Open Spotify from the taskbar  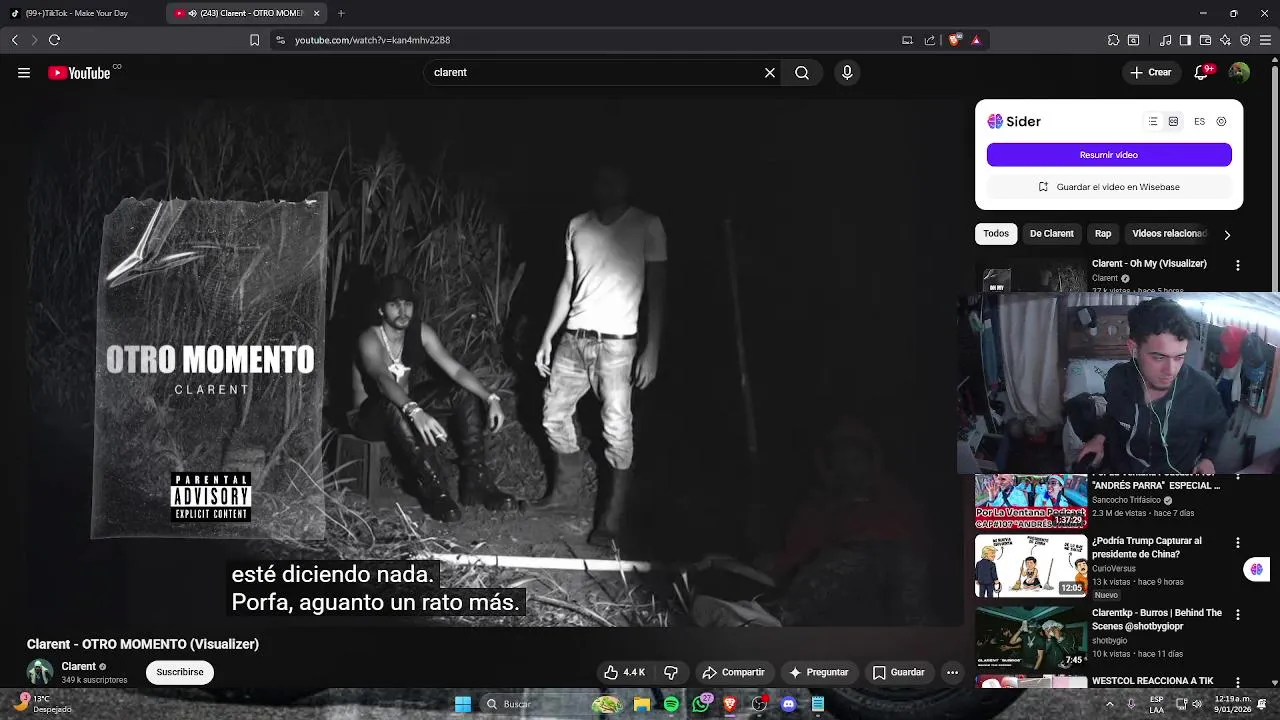671,704
